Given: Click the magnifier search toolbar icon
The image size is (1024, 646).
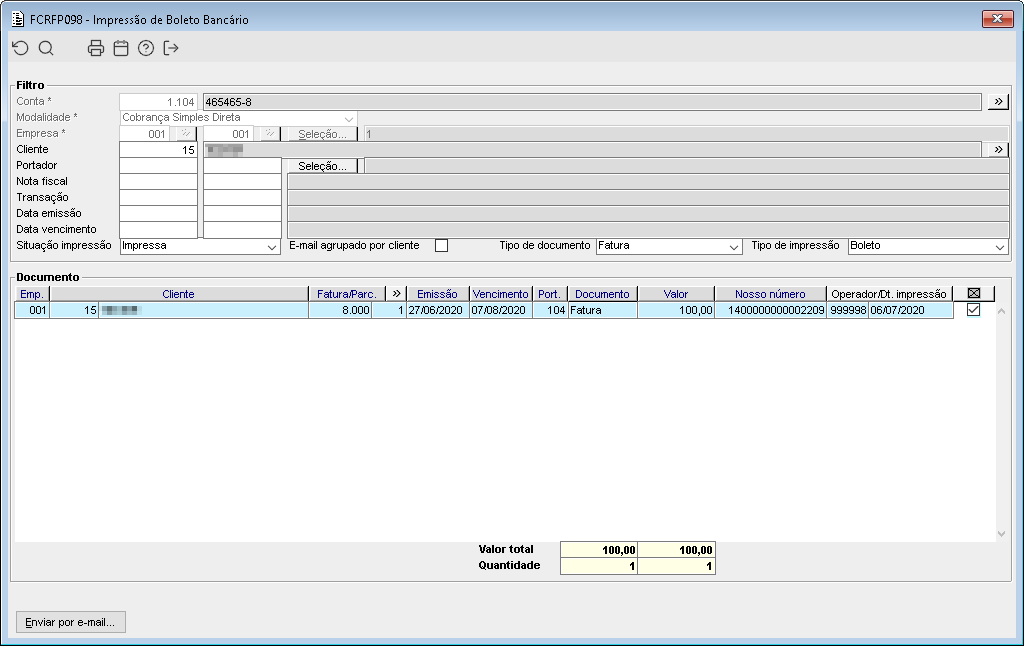Looking at the screenshot, I should [46, 48].
